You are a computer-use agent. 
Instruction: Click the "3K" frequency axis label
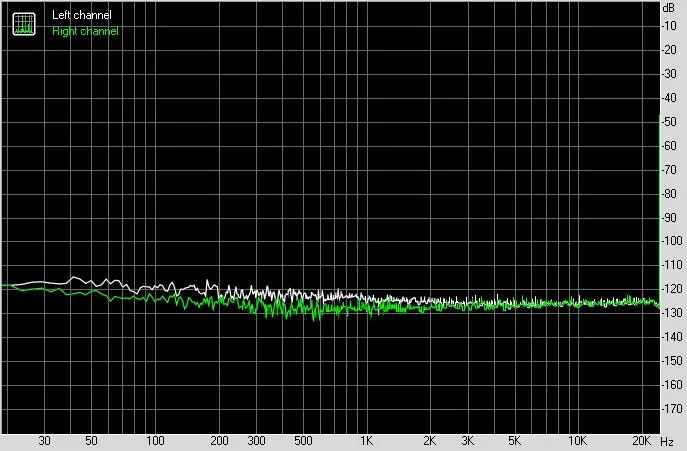pos(467,441)
